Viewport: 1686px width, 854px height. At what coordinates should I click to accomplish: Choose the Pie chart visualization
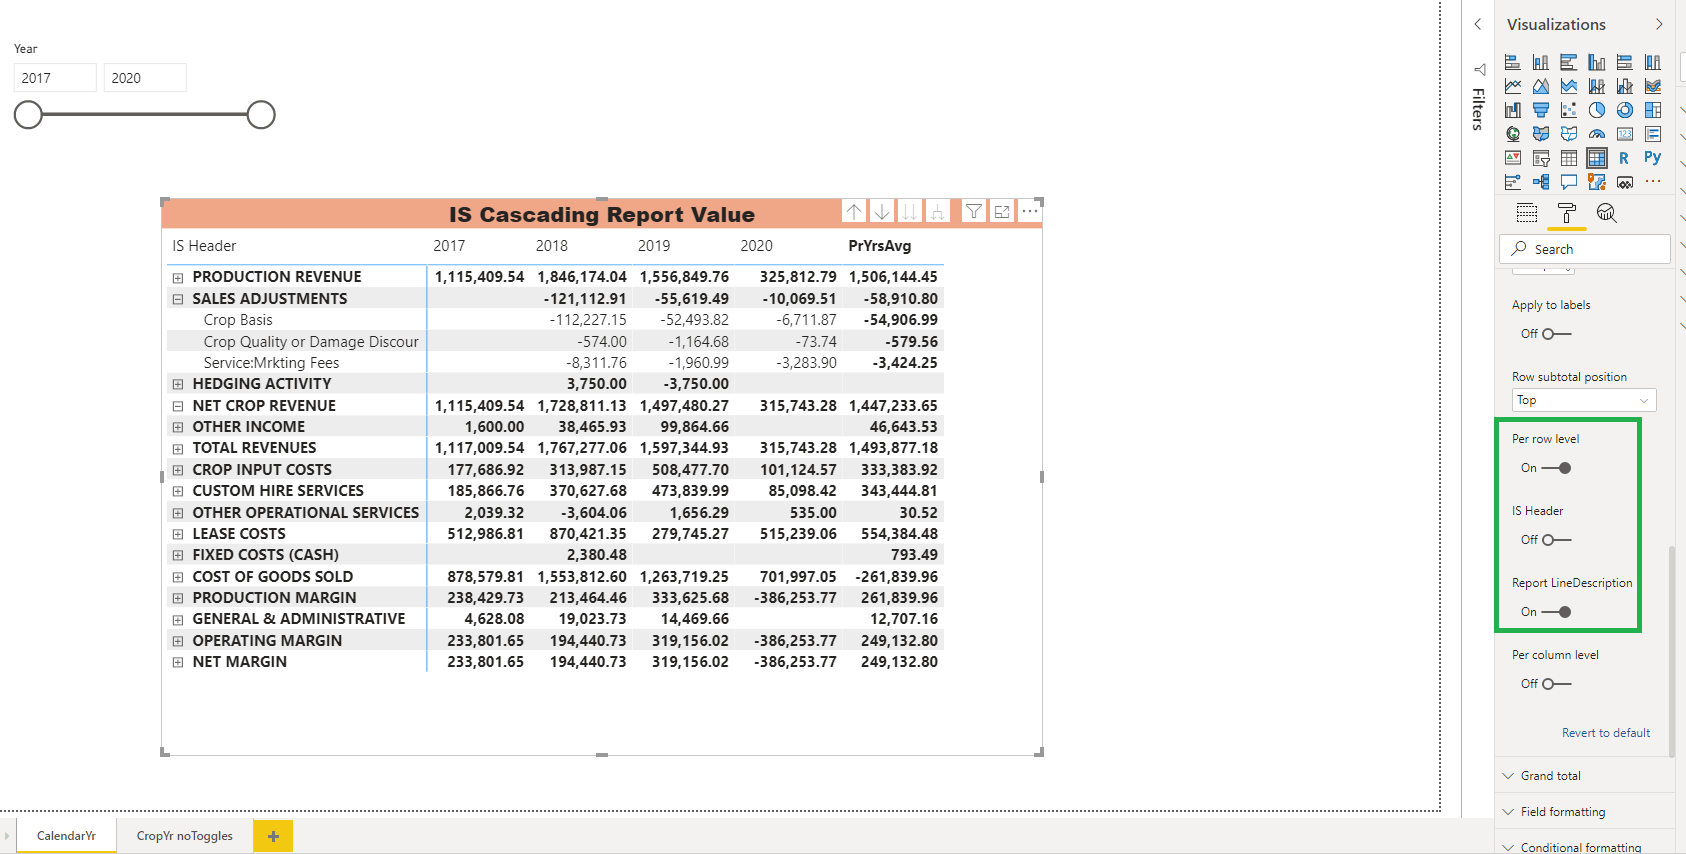pos(1597,110)
